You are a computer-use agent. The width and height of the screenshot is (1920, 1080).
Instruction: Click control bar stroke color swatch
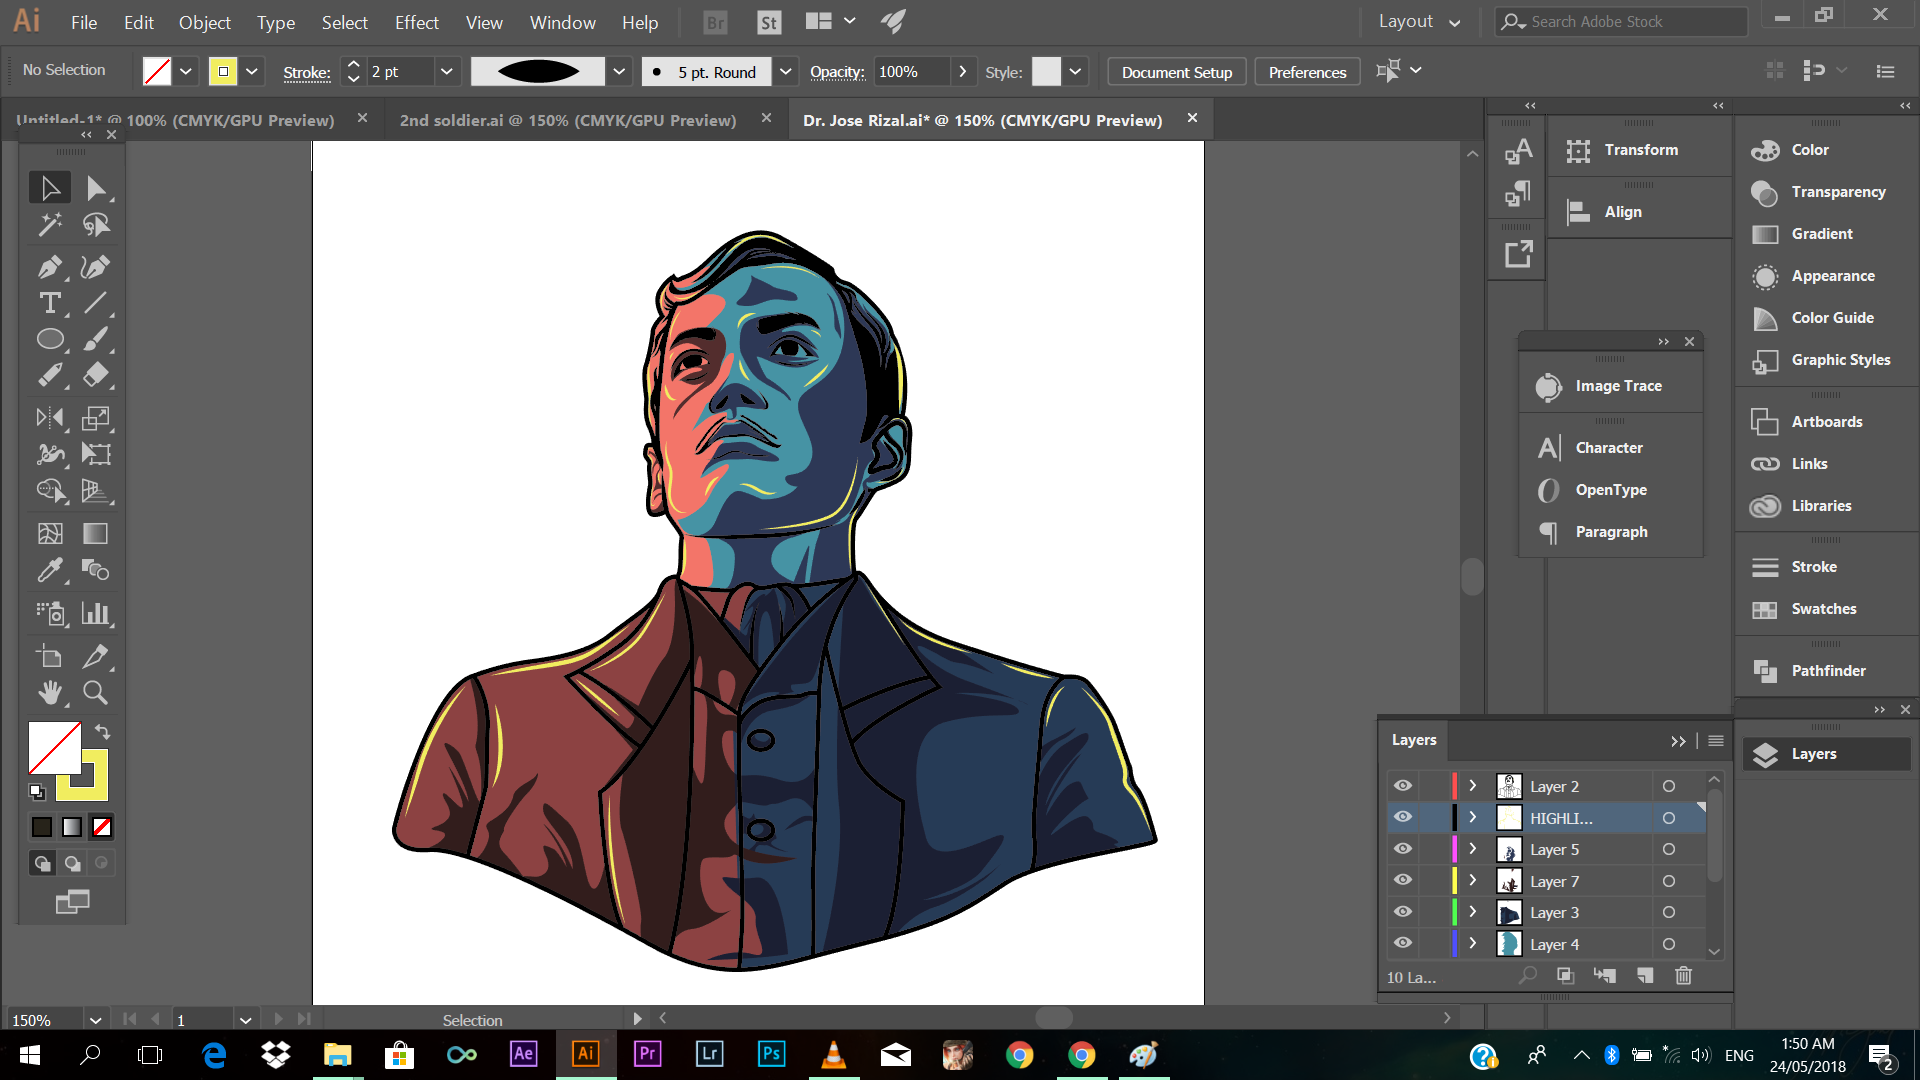pyautogui.click(x=222, y=71)
